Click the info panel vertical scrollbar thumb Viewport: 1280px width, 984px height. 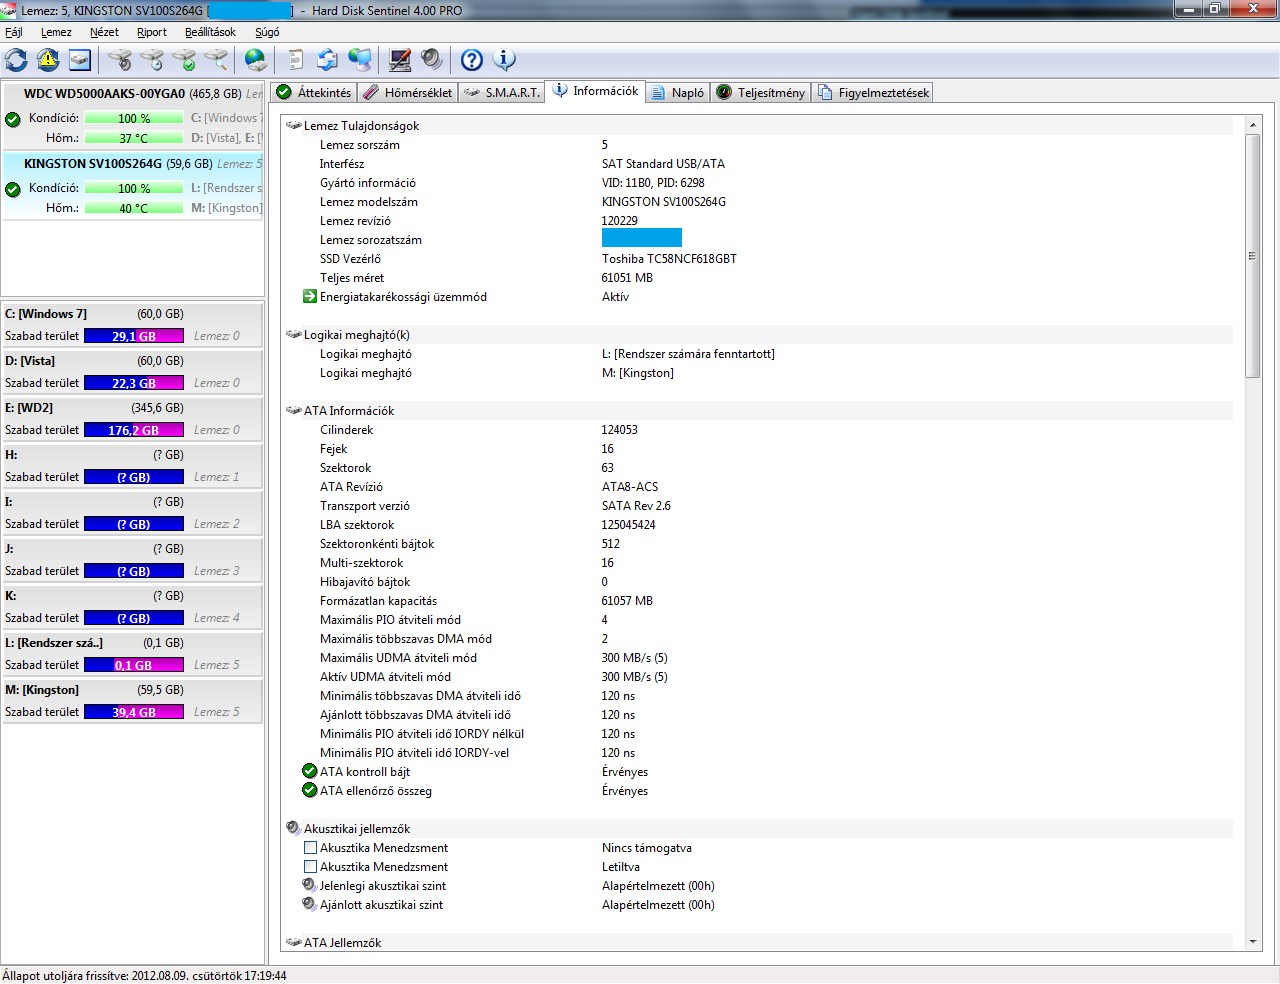coord(1253,256)
